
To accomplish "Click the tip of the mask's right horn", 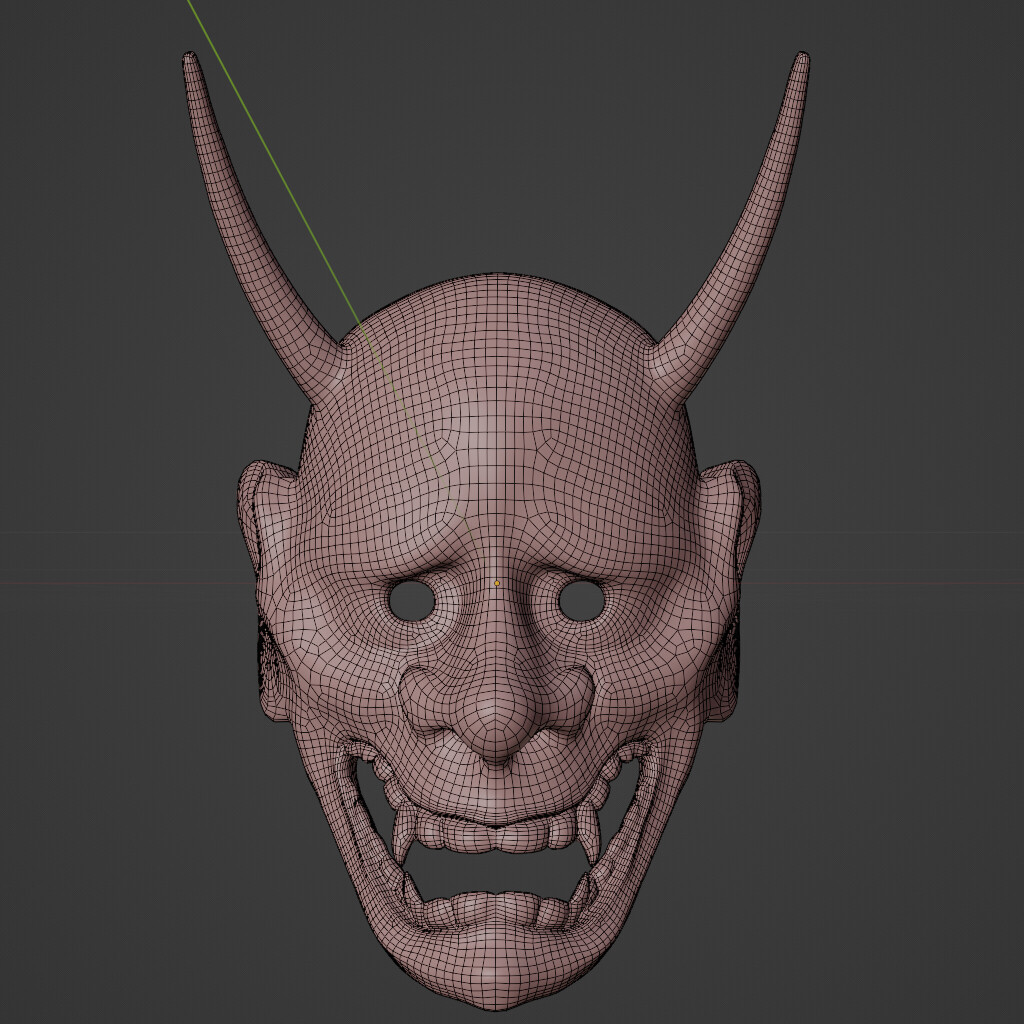I will click(802, 57).
